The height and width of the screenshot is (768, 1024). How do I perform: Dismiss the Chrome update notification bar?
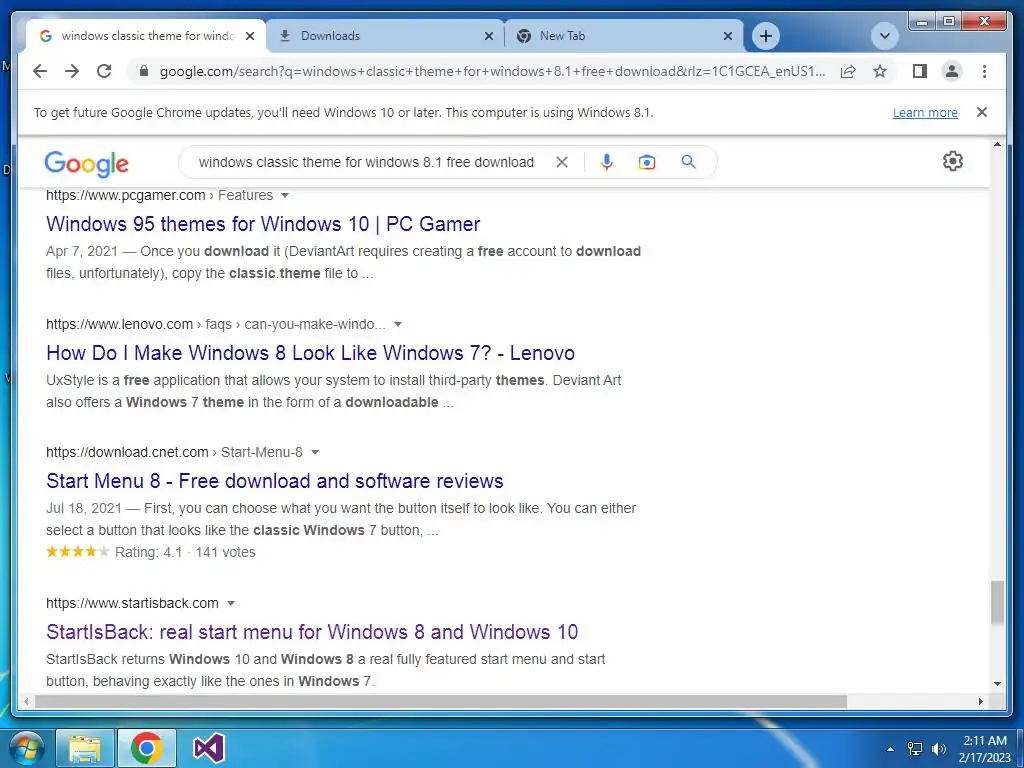(x=981, y=112)
